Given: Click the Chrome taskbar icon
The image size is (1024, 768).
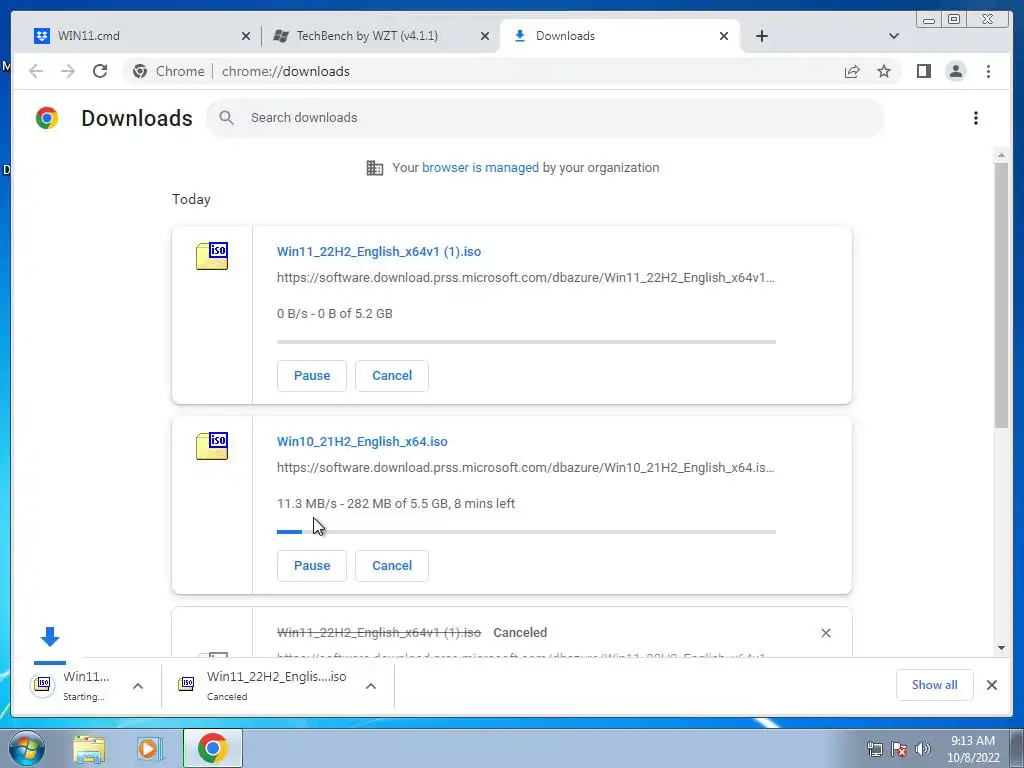Looking at the screenshot, I should (x=213, y=748).
